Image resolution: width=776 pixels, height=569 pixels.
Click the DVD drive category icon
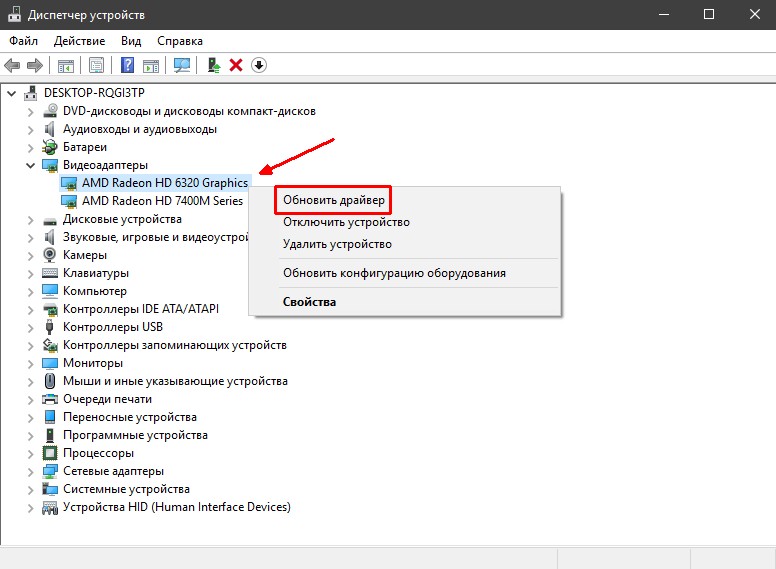point(50,111)
